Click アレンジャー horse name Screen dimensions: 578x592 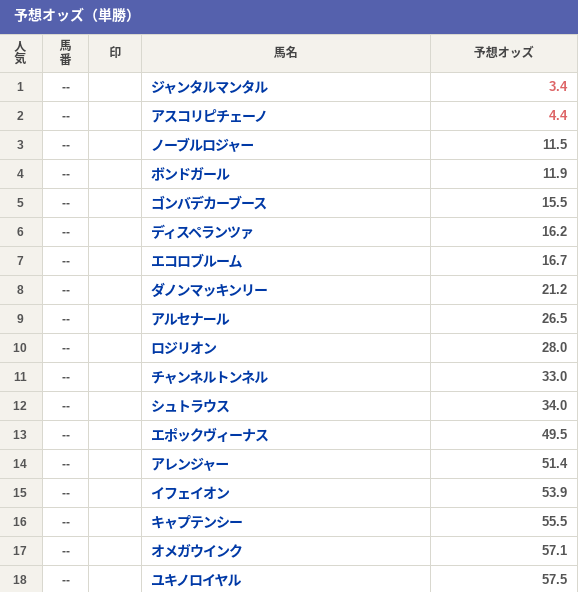190,464
